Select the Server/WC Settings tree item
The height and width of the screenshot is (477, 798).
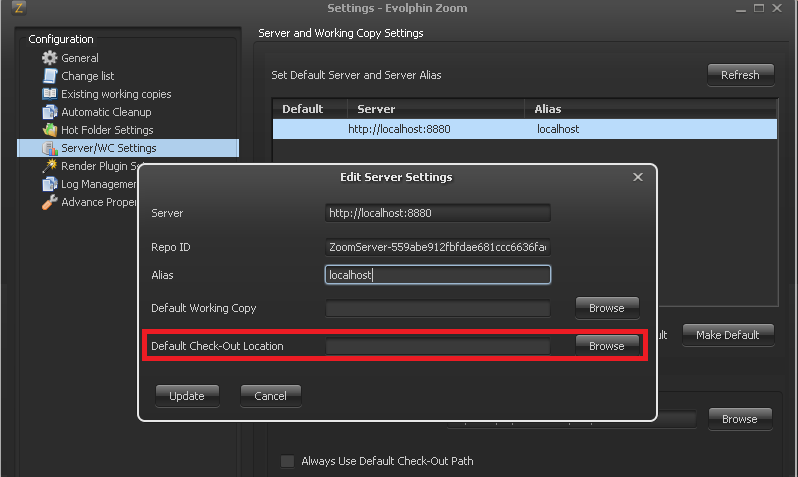coord(108,148)
